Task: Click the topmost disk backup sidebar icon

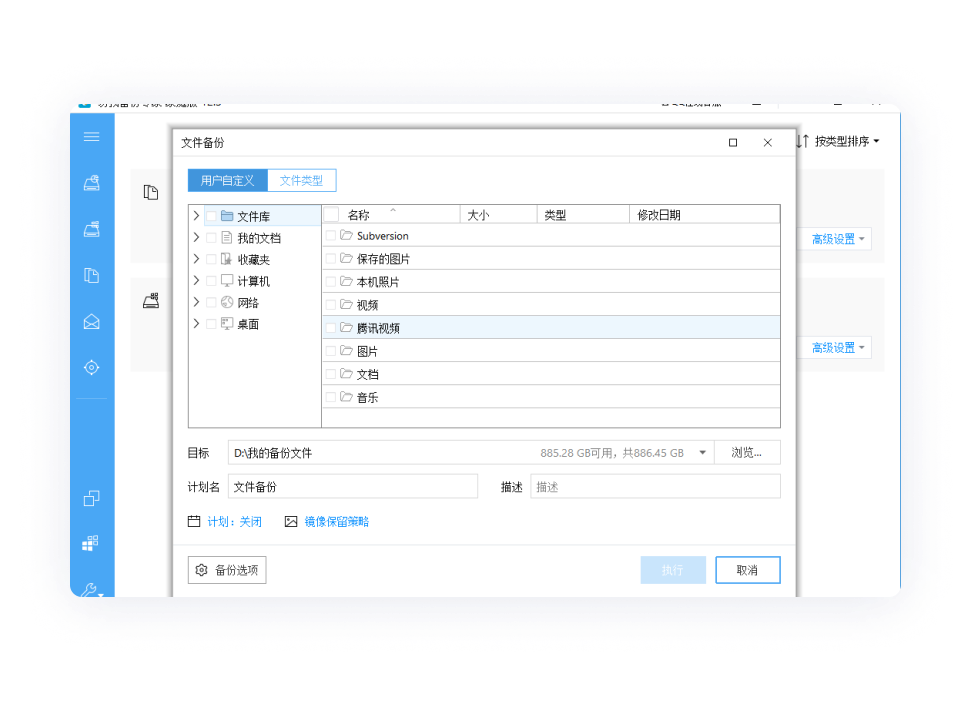Action: pyautogui.click(x=92, y=183)
